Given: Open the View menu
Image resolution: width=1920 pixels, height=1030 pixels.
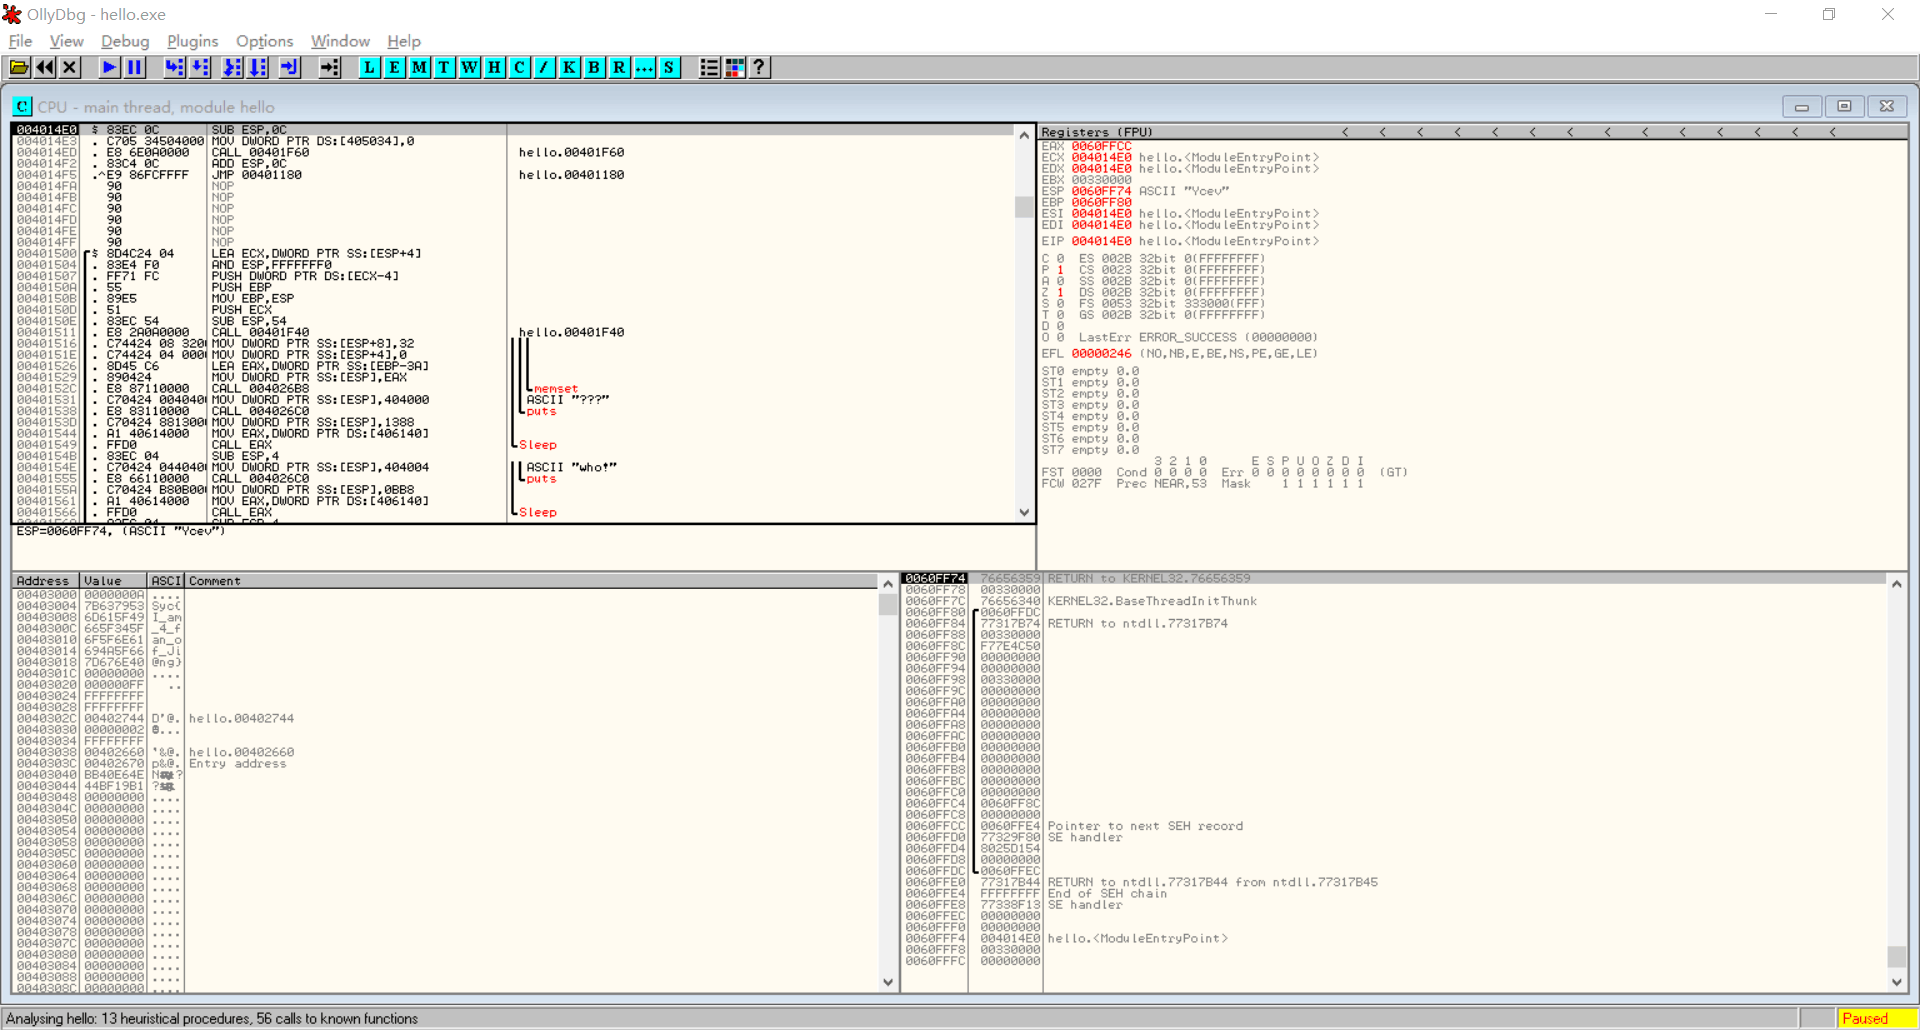Looking at the screenshot, I should (x=66, y=41).
